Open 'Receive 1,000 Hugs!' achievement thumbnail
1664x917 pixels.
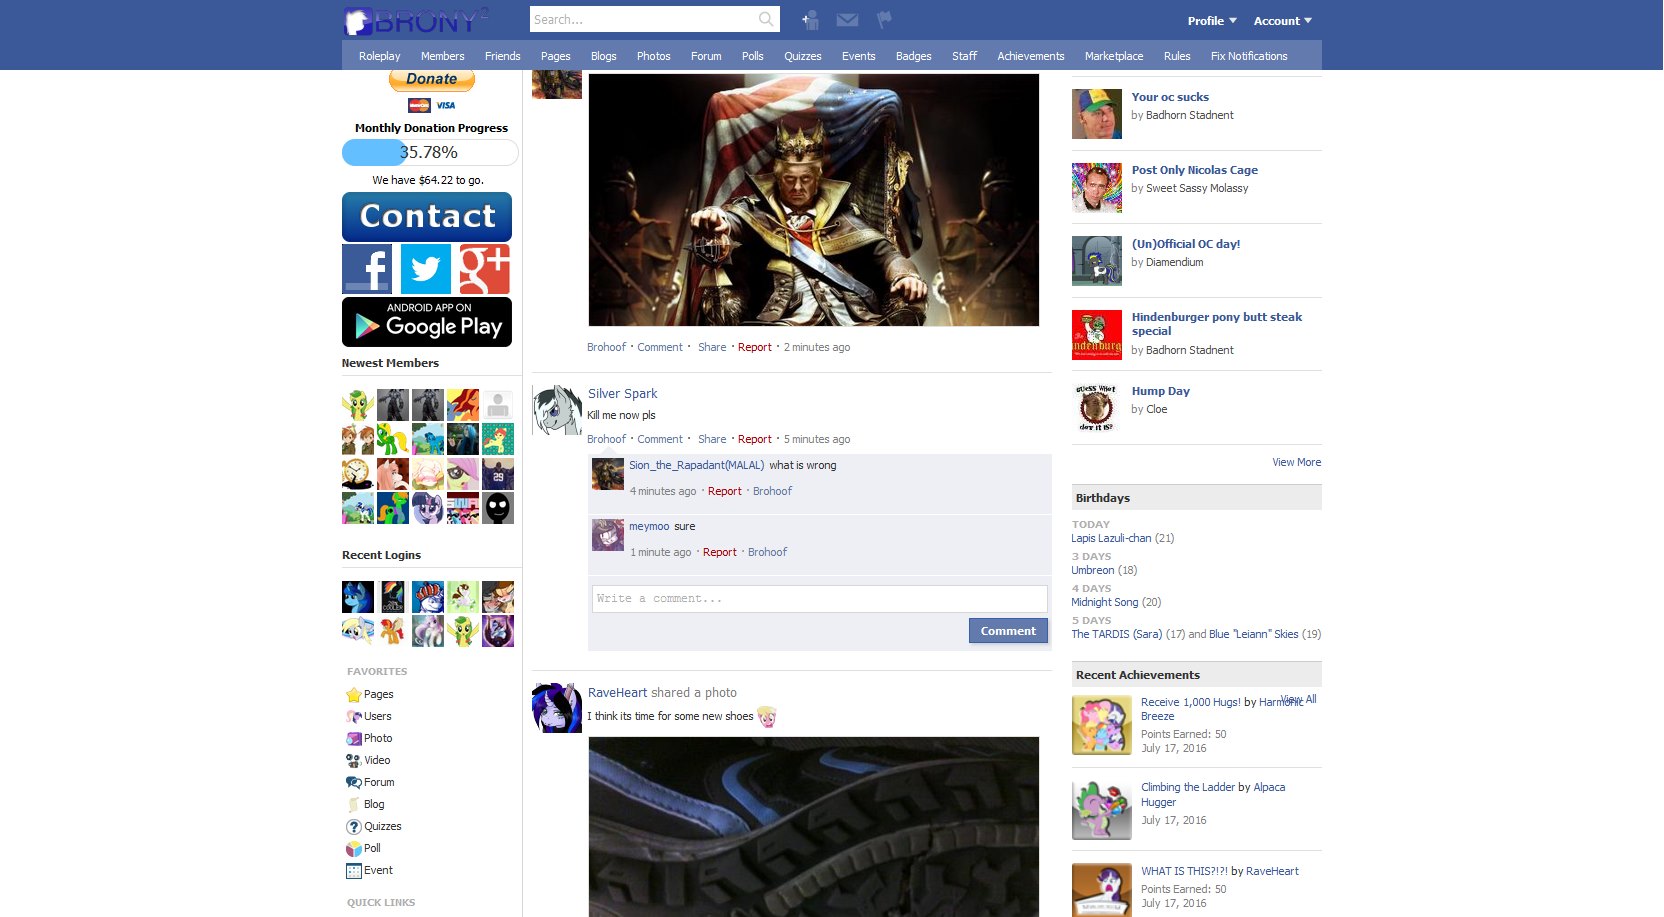click(1102, 725)
